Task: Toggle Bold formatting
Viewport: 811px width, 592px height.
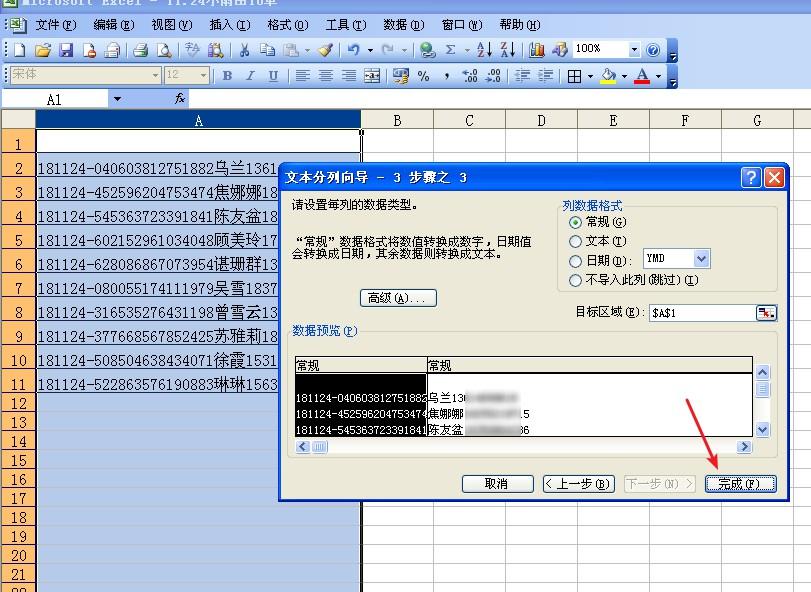Action: [x=227, y=77]
